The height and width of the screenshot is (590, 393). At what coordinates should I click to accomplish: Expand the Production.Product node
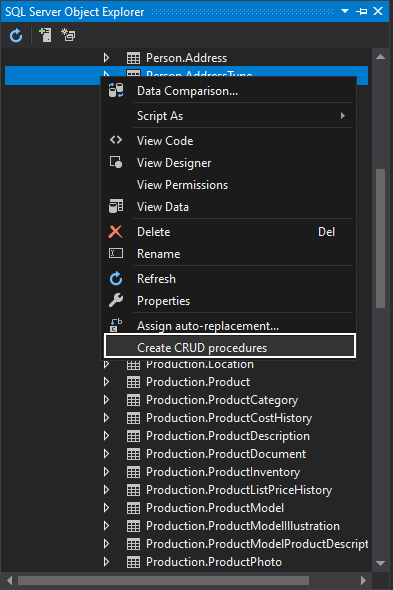coord(107,382)
